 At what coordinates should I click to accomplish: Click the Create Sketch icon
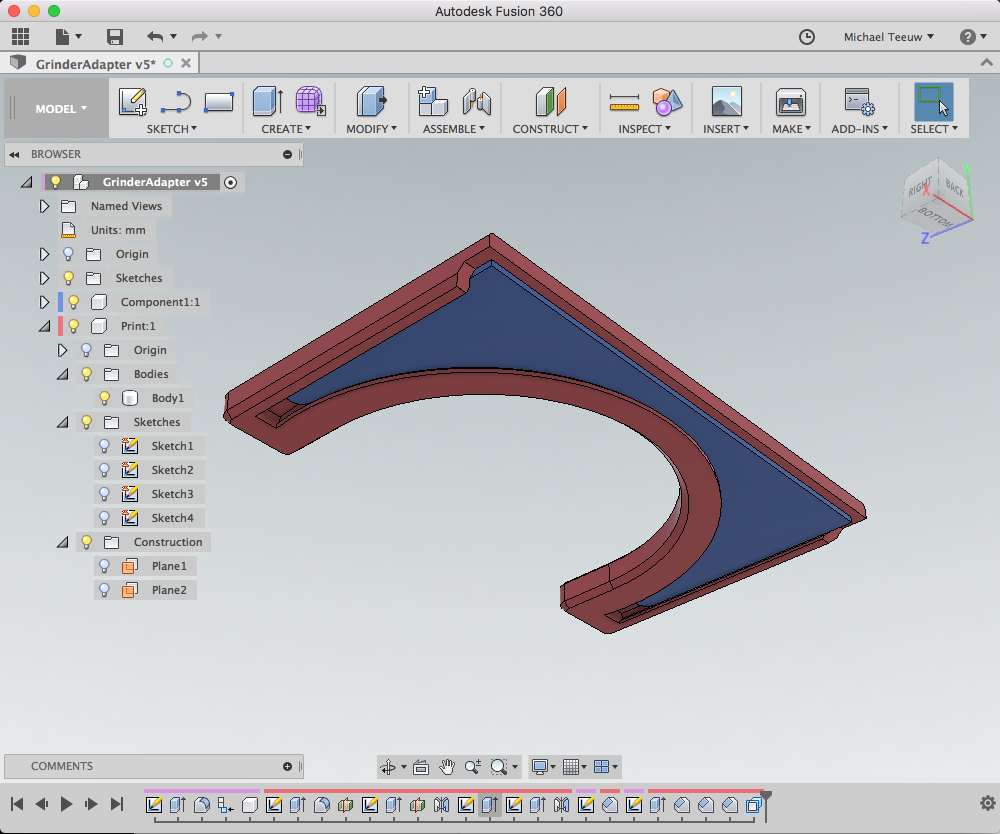133,102
